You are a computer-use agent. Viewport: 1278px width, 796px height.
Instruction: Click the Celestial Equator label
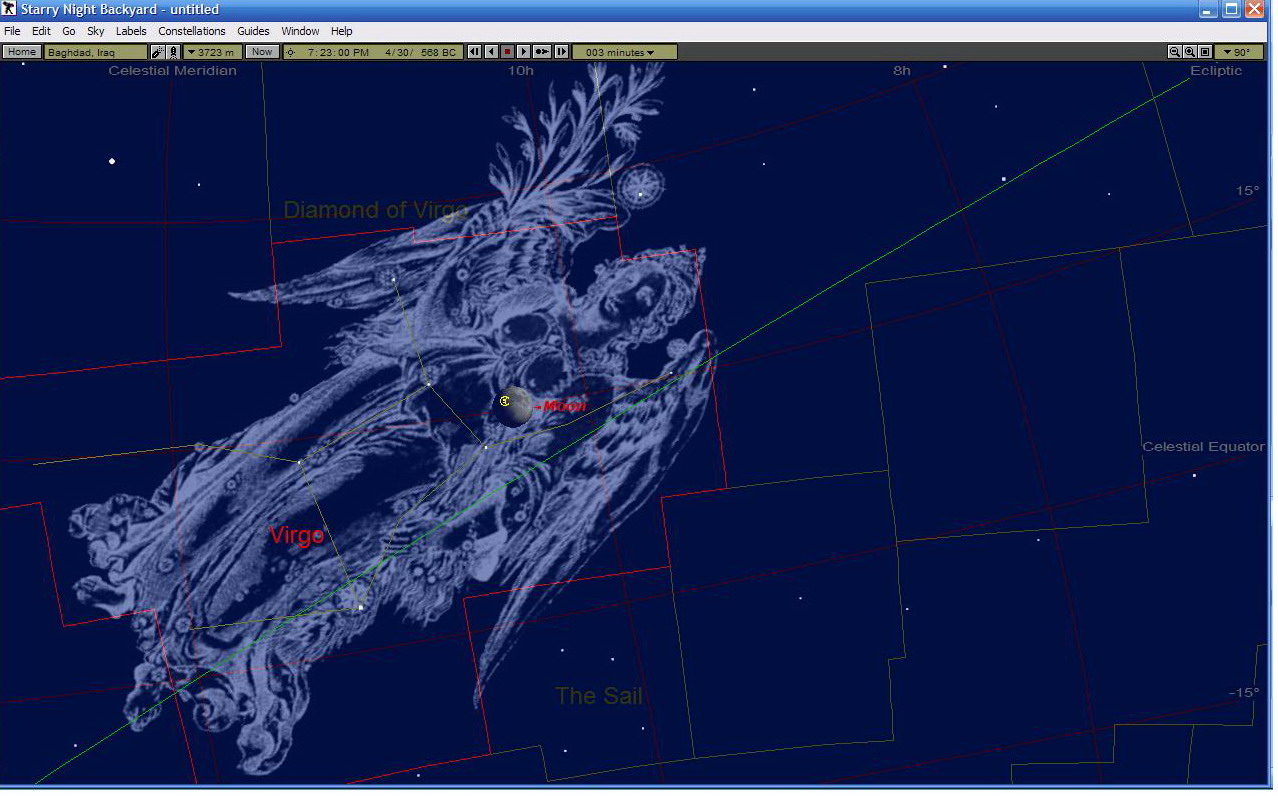click(1204, 447)
